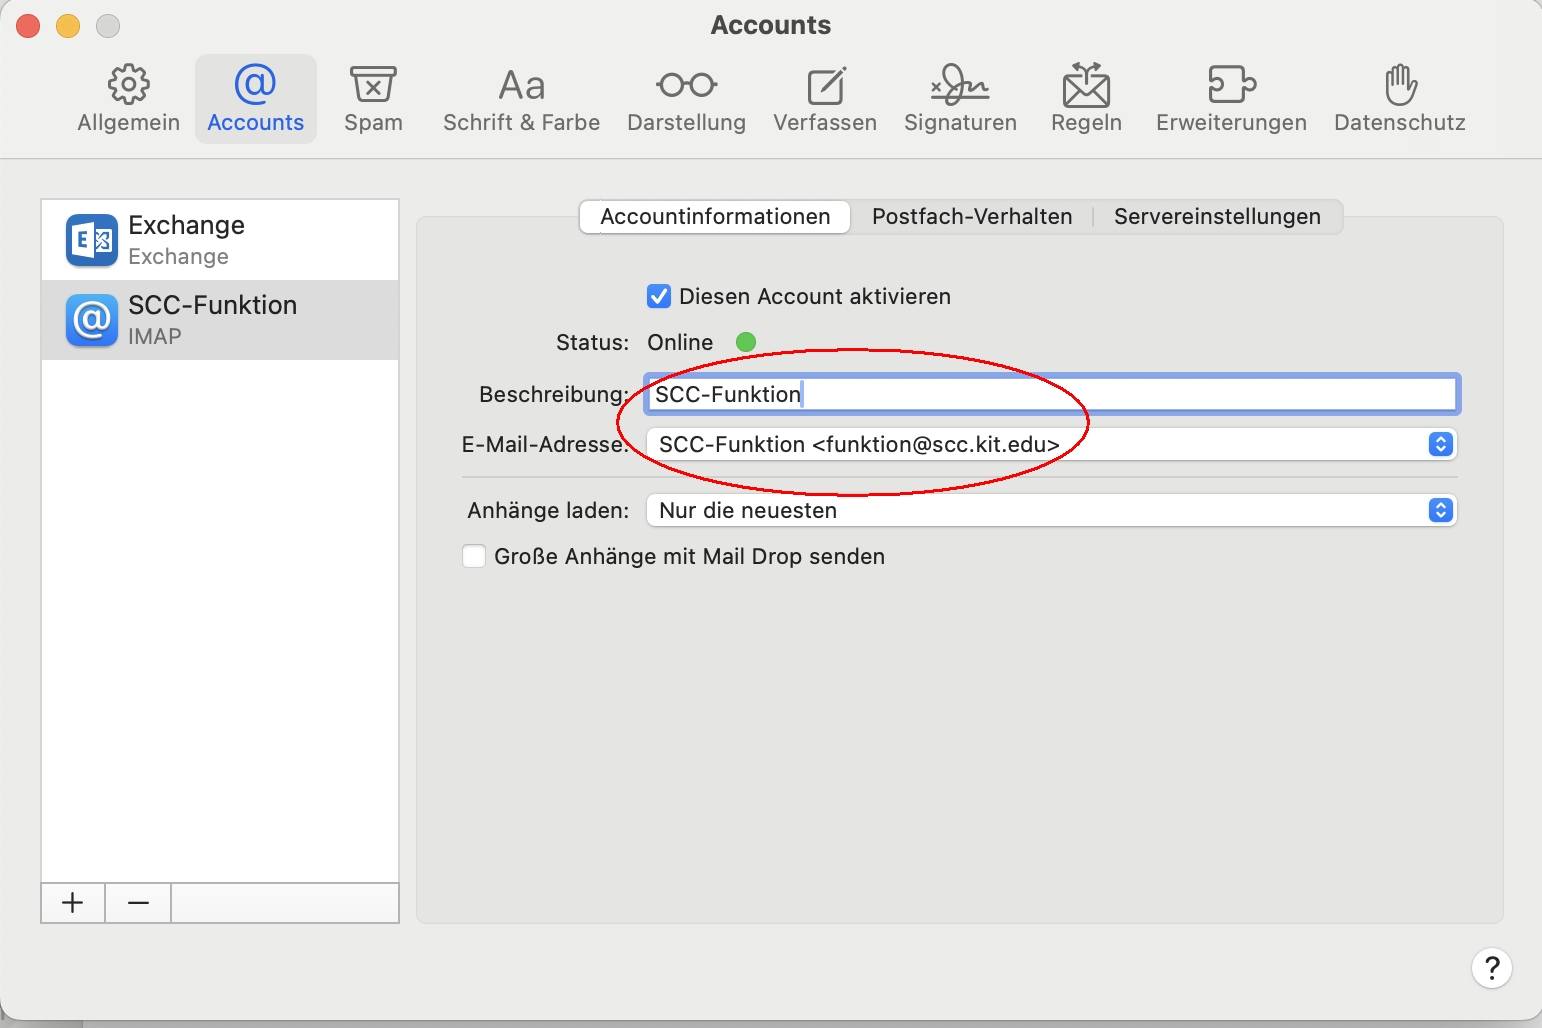Select the Exchange account in sidebar
Image resolution: width=1542 pixels, height=1028 pixels.
pyautogui.click(x=220, y=240)
